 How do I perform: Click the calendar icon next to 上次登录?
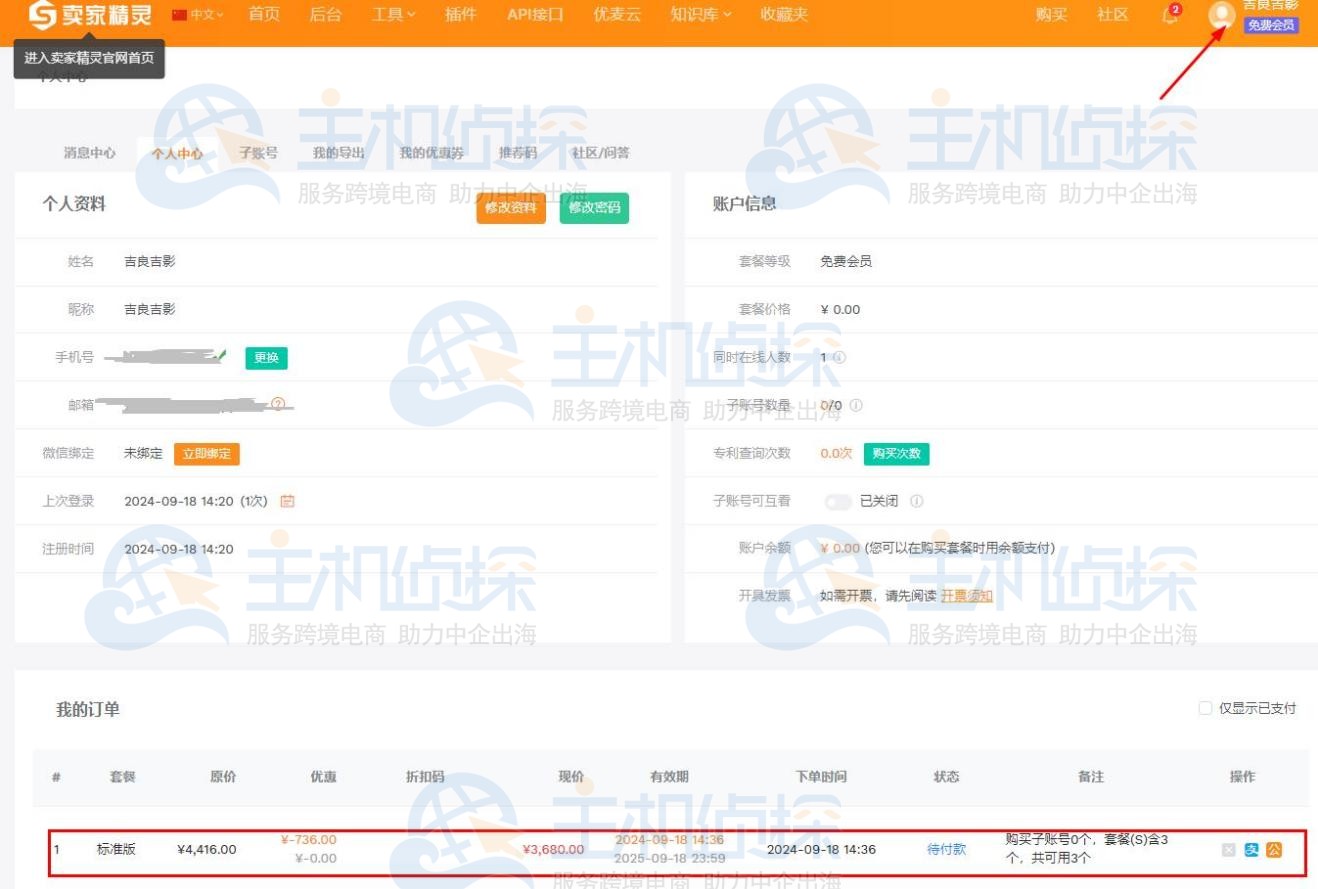(288, 501)
